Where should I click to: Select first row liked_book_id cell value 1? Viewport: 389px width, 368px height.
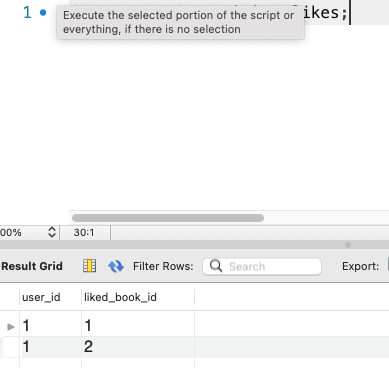coord(138,325)
